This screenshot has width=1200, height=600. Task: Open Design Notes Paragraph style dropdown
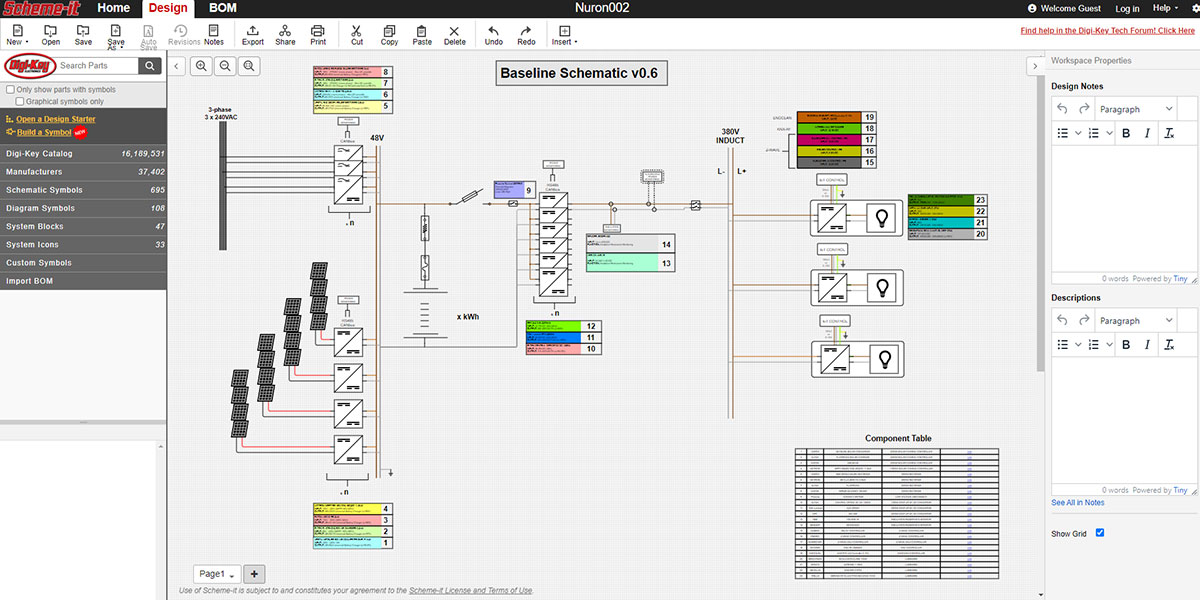[x=1136, y=109]
